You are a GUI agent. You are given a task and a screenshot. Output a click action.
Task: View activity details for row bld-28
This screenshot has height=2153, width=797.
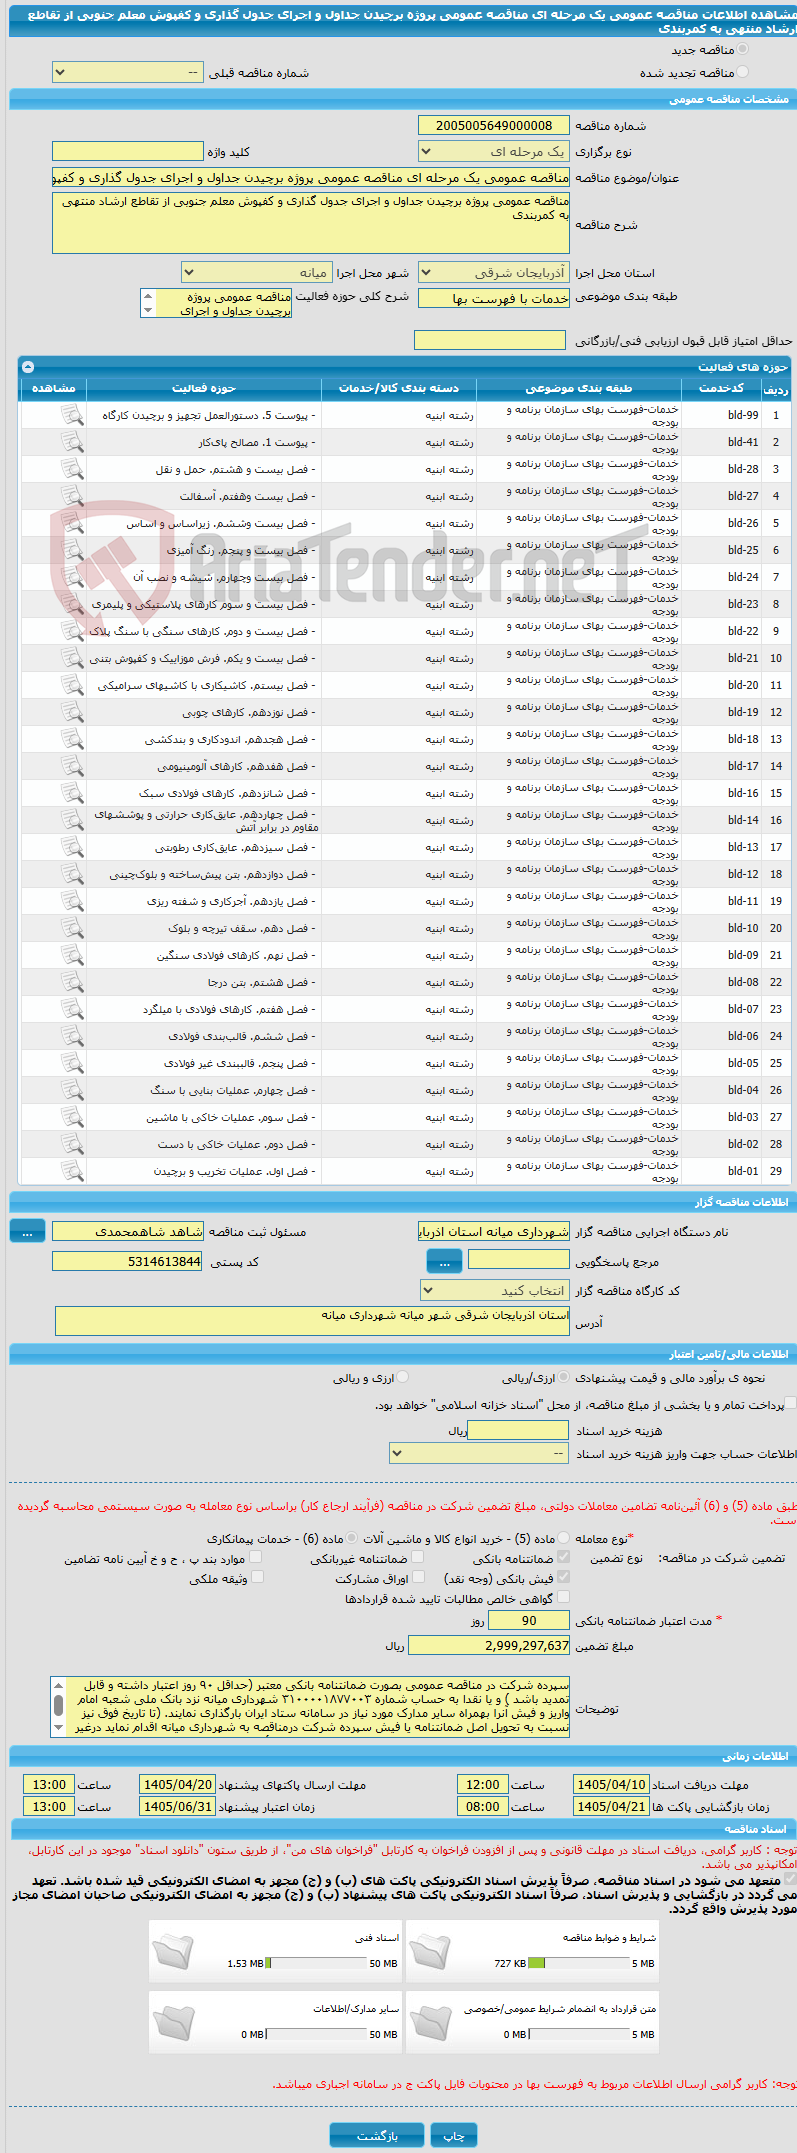point(72,469)
